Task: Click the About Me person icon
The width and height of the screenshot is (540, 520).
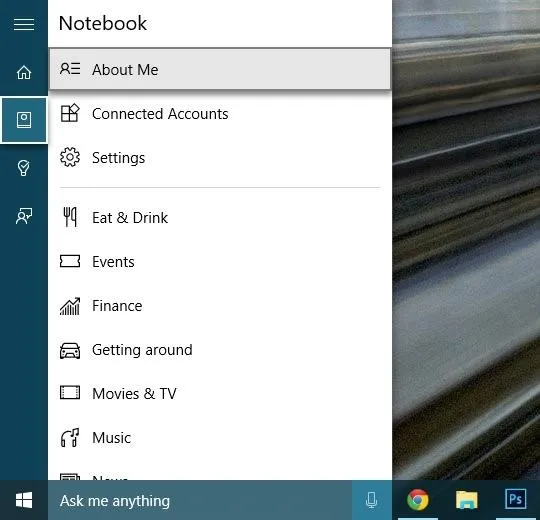Action: point(70,69)
